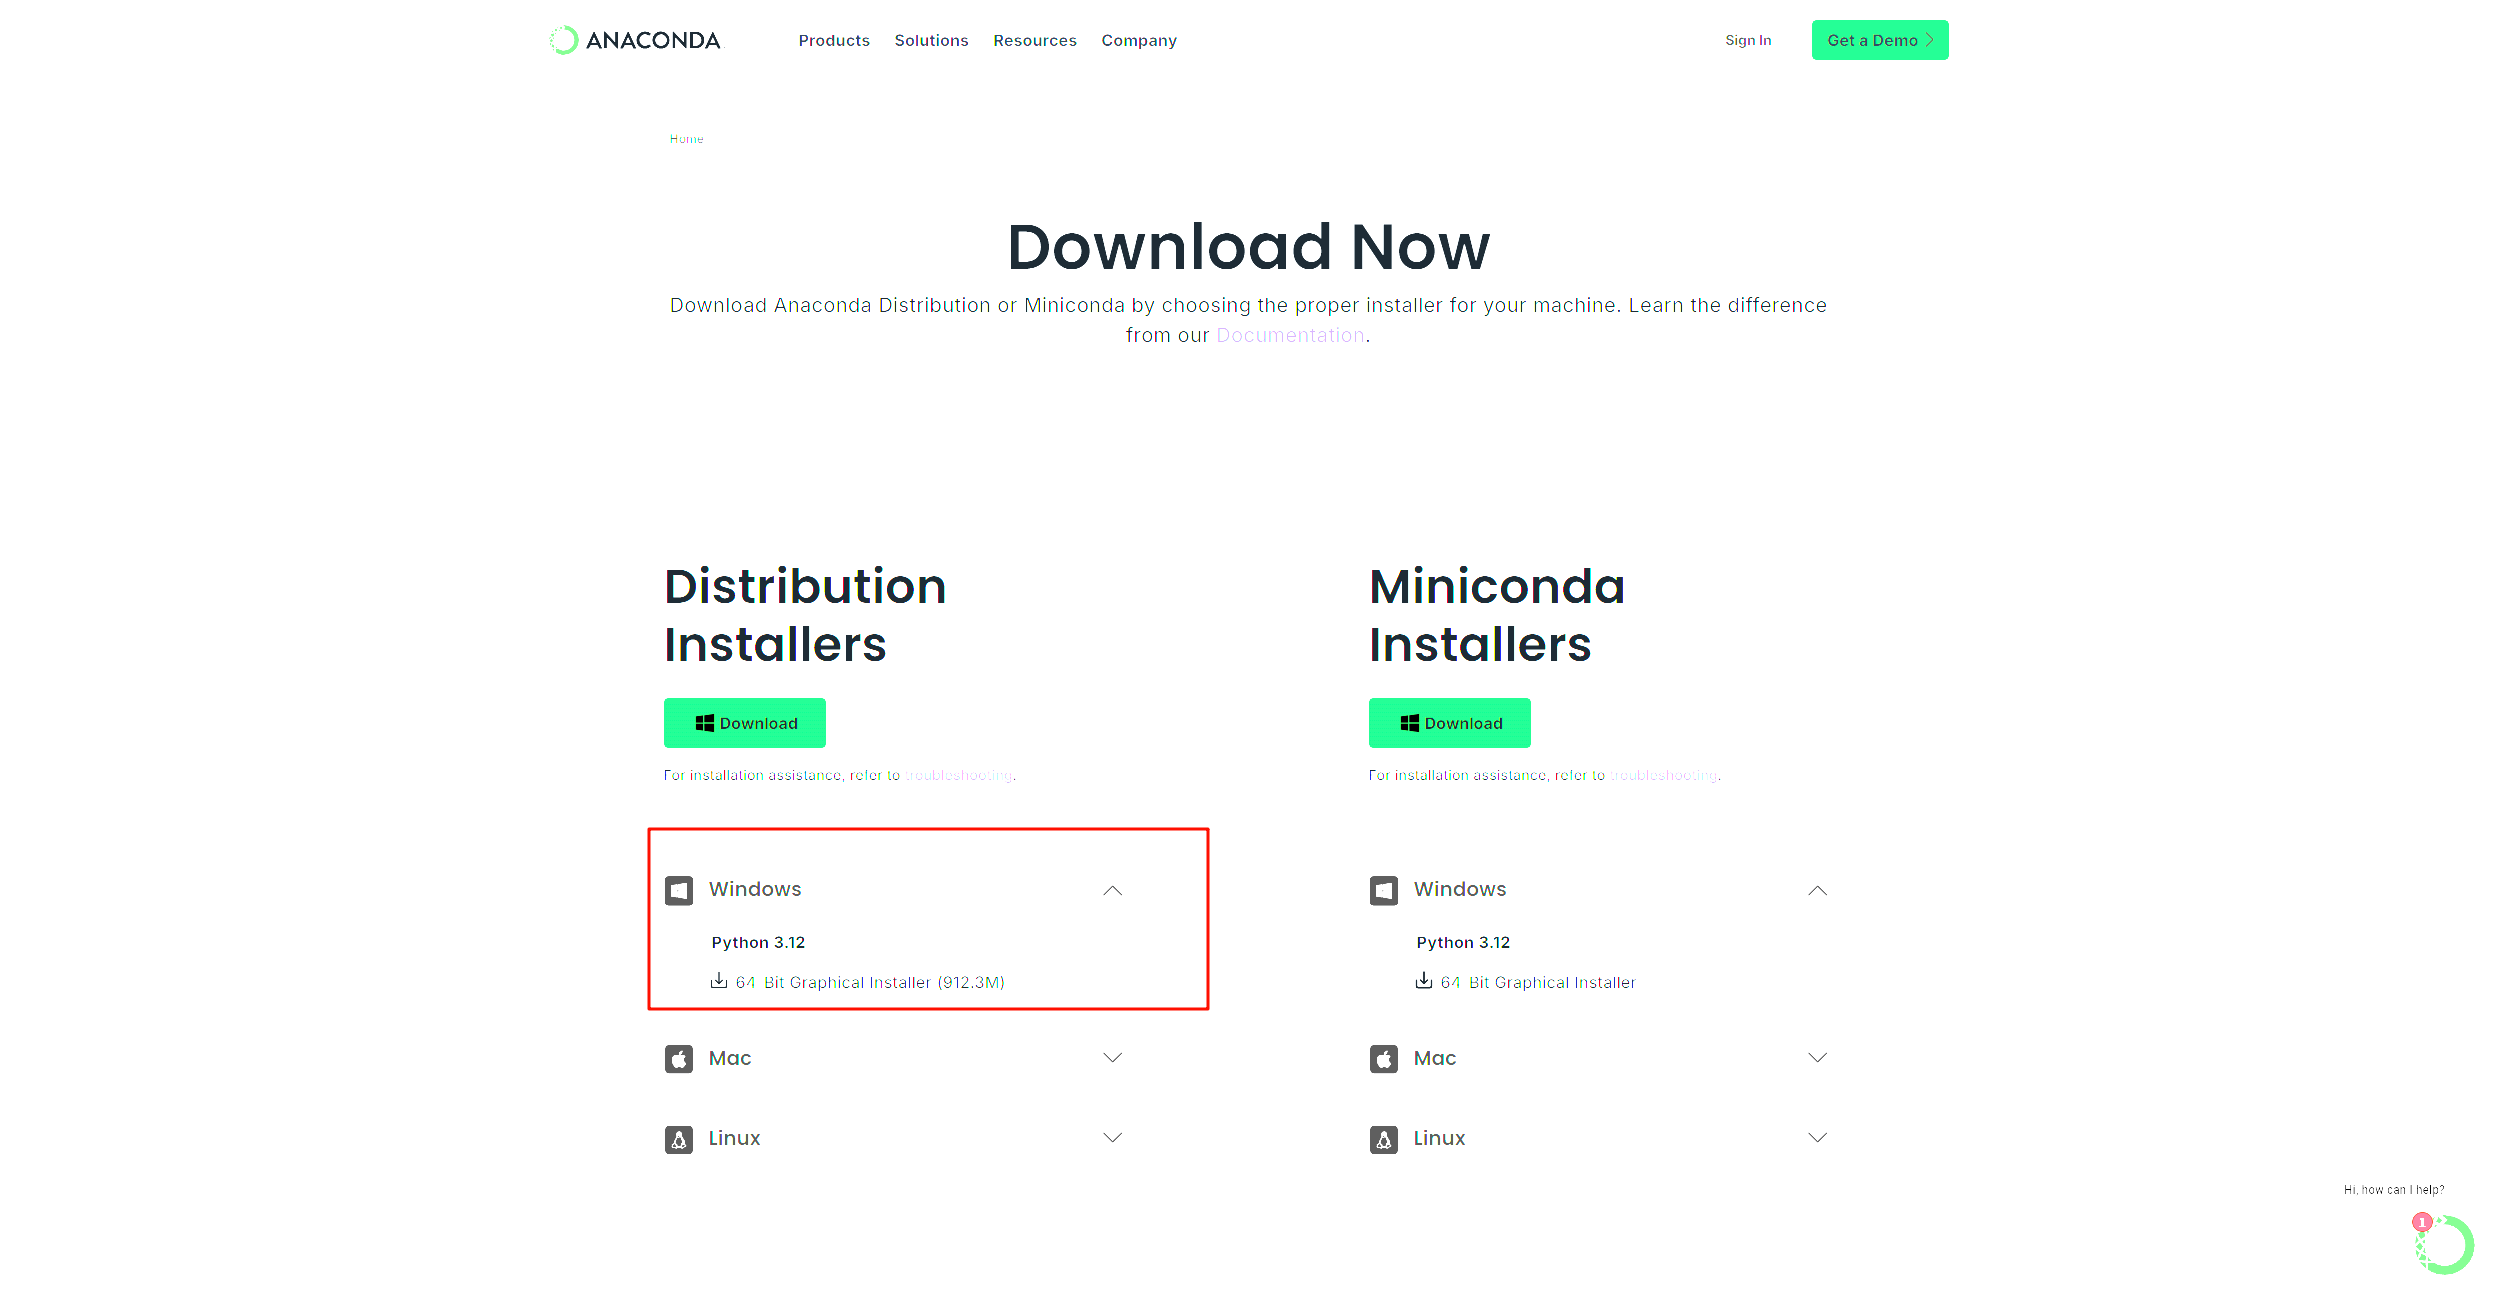Click the Windows icon under Distribution Installers
The image size is (2512, 1316).
click(679, 890)
